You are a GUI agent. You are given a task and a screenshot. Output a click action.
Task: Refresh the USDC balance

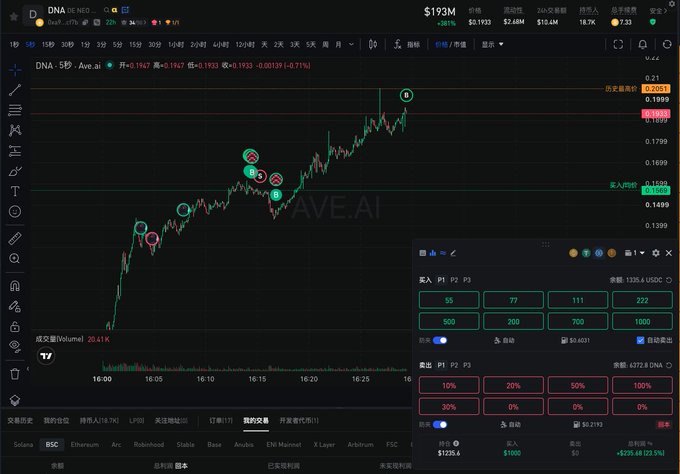(x=669, y=280)
